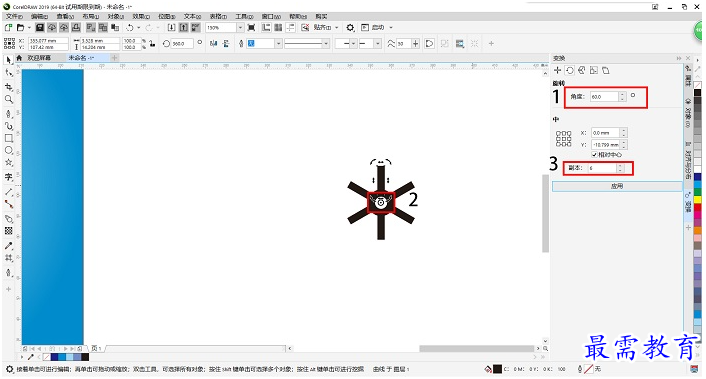Expand the 启动 launch dropdown
Screen dimensions: 706x379
coord(391,27)
